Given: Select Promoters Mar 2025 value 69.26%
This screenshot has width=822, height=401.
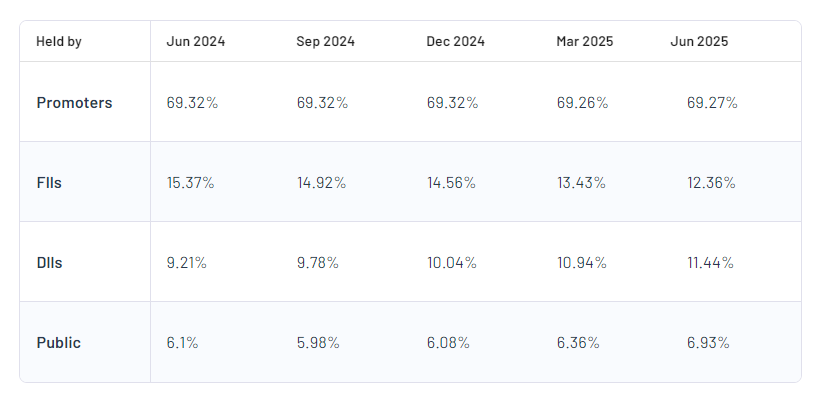Looking at the screenshot, I should pyautogui.click(x=582, y=103).
